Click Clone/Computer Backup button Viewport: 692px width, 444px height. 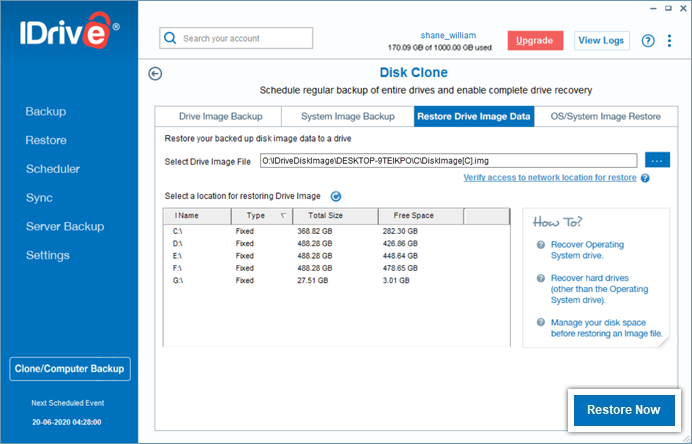pos(70,369)
